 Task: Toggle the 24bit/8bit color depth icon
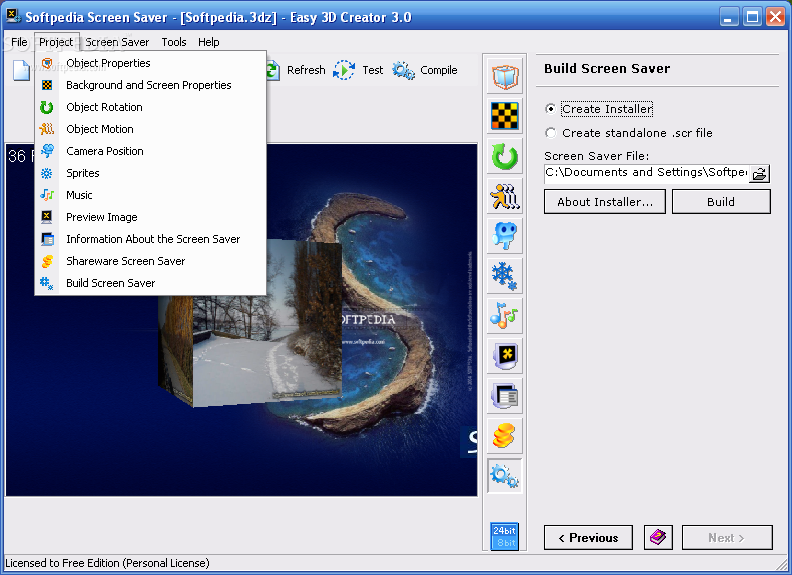pyautogui.click(x=505, y=536)
